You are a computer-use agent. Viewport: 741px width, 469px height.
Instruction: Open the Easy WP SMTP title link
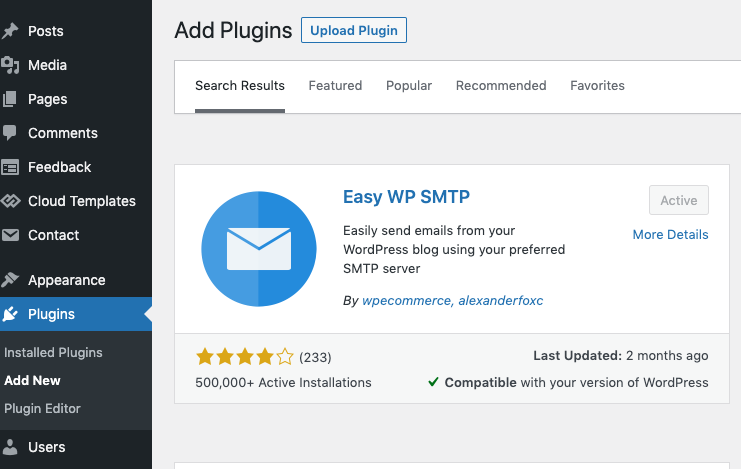click(406, 197)
